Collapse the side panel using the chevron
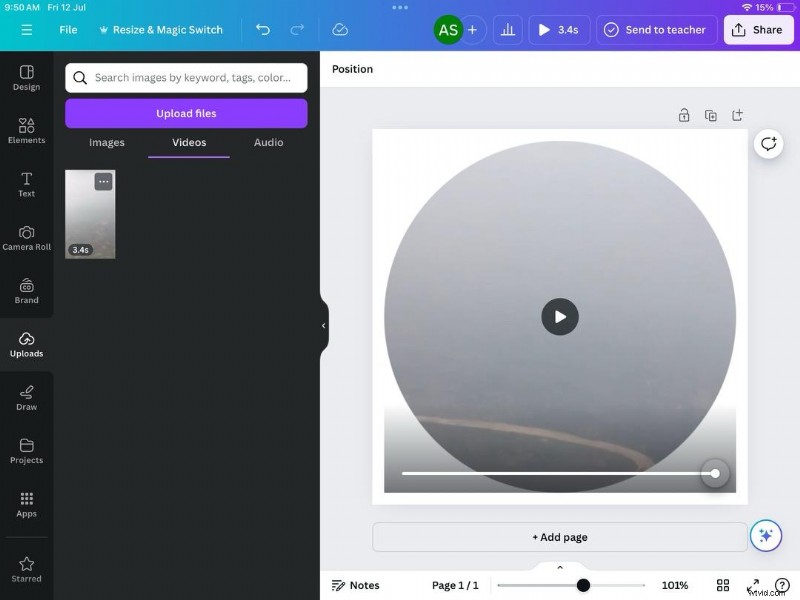Image resolution: width=800 pixels, height=600 pixels. click(x=323, y=325)
